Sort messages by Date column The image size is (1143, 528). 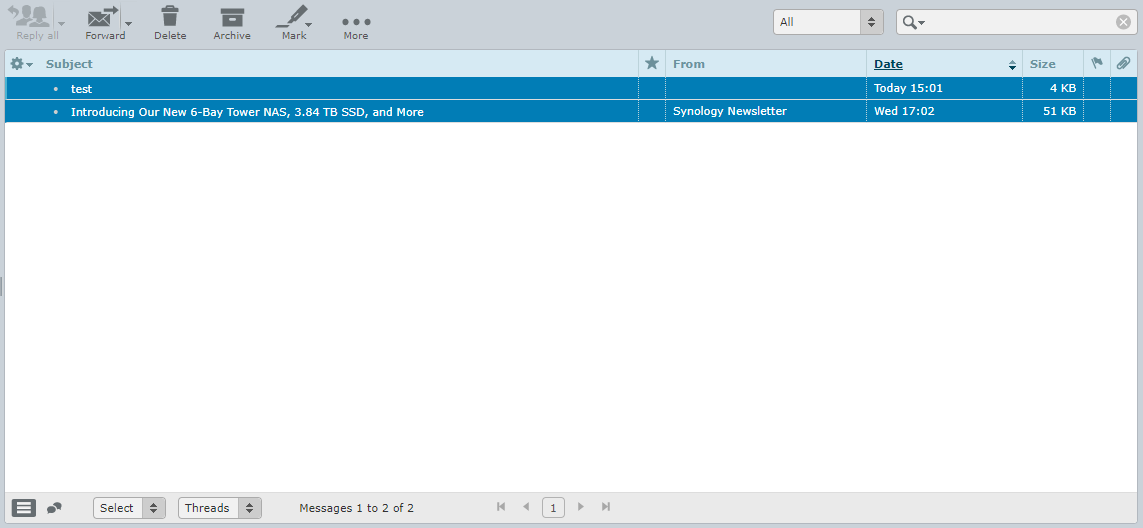point(888,64)
